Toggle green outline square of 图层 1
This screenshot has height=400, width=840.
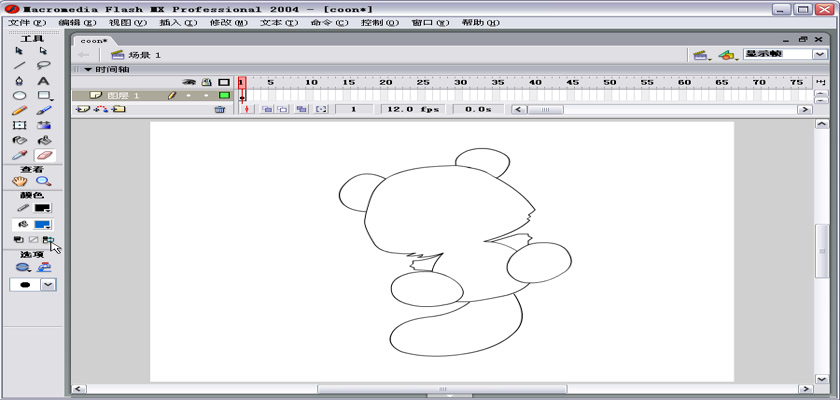[x=224, y=96]
